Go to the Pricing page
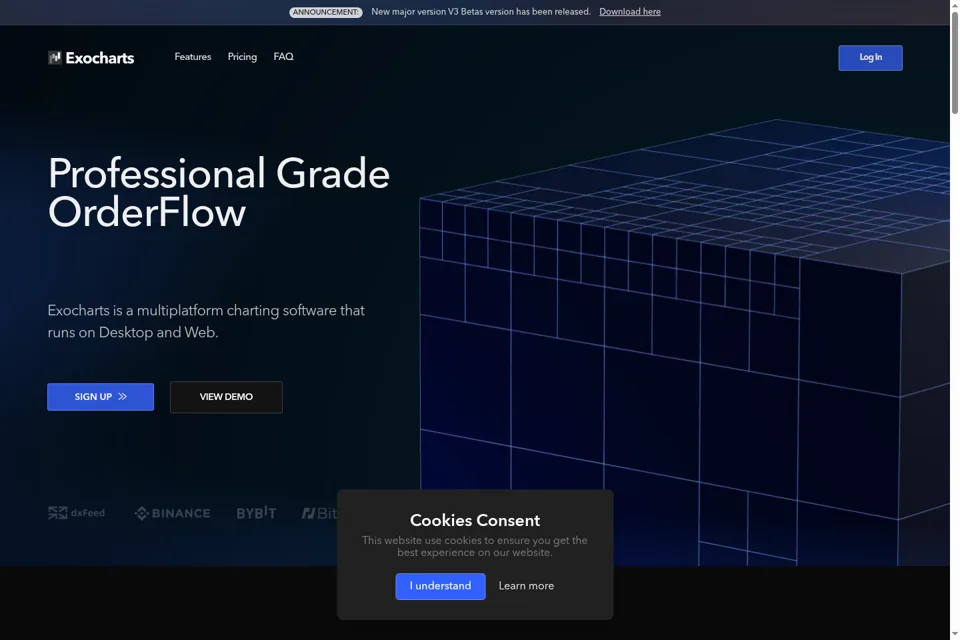The image size is (960, 640). click(x=242, y=57)
